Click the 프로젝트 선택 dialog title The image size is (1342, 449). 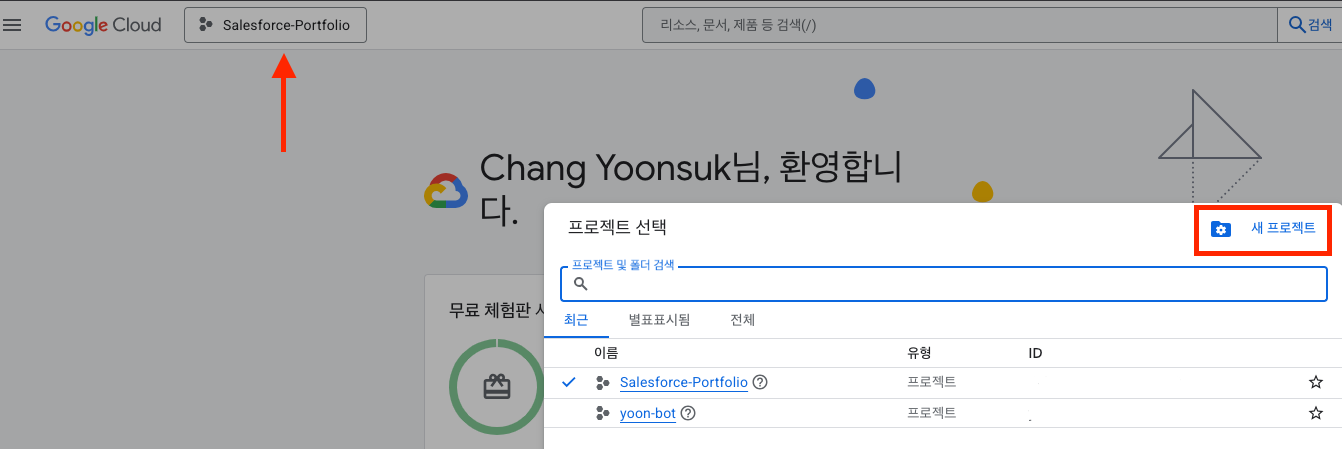coord(617,227)
